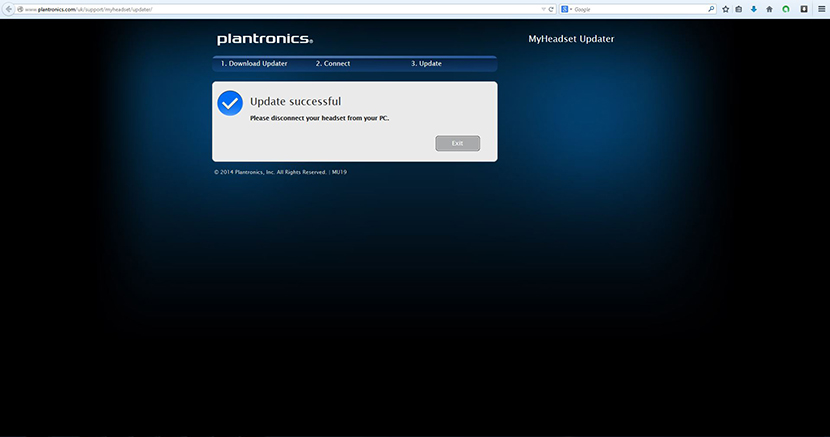Viewport: 830px width, 437px height.
Task: Open the browser hamburger menu
Action: (x=822, y=9)
